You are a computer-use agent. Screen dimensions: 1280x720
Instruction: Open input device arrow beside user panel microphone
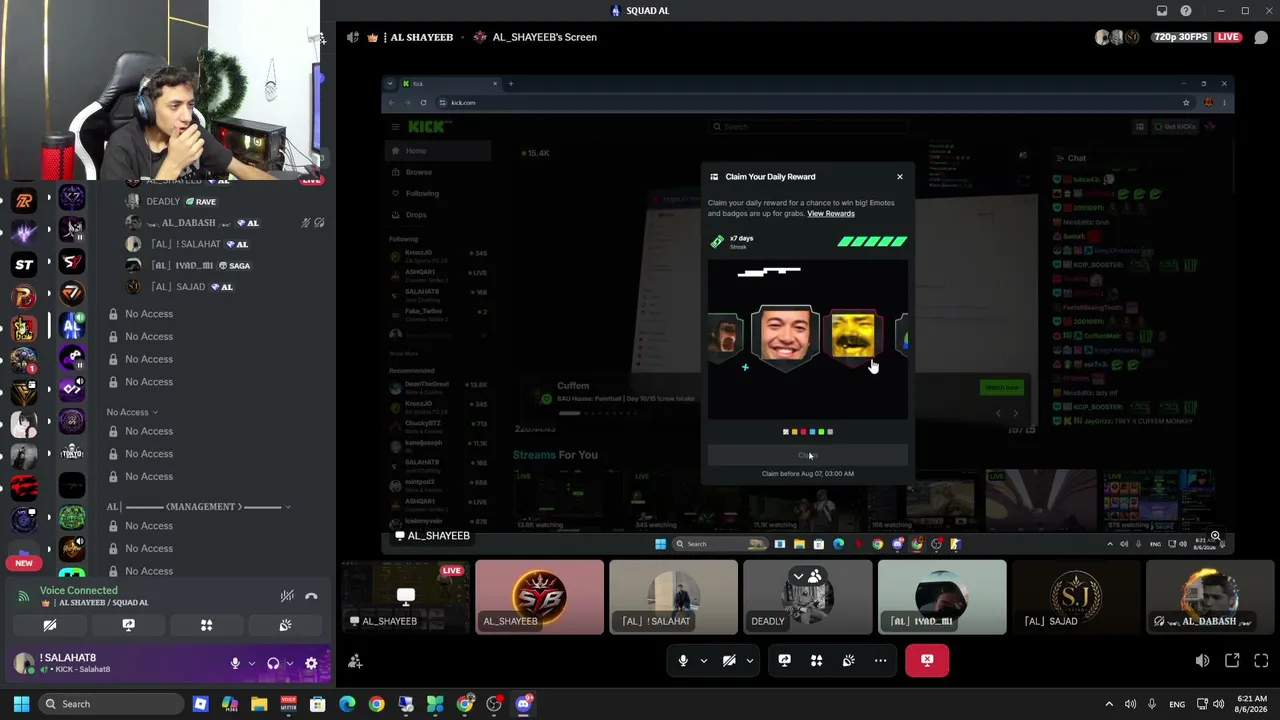click(251, 663)
